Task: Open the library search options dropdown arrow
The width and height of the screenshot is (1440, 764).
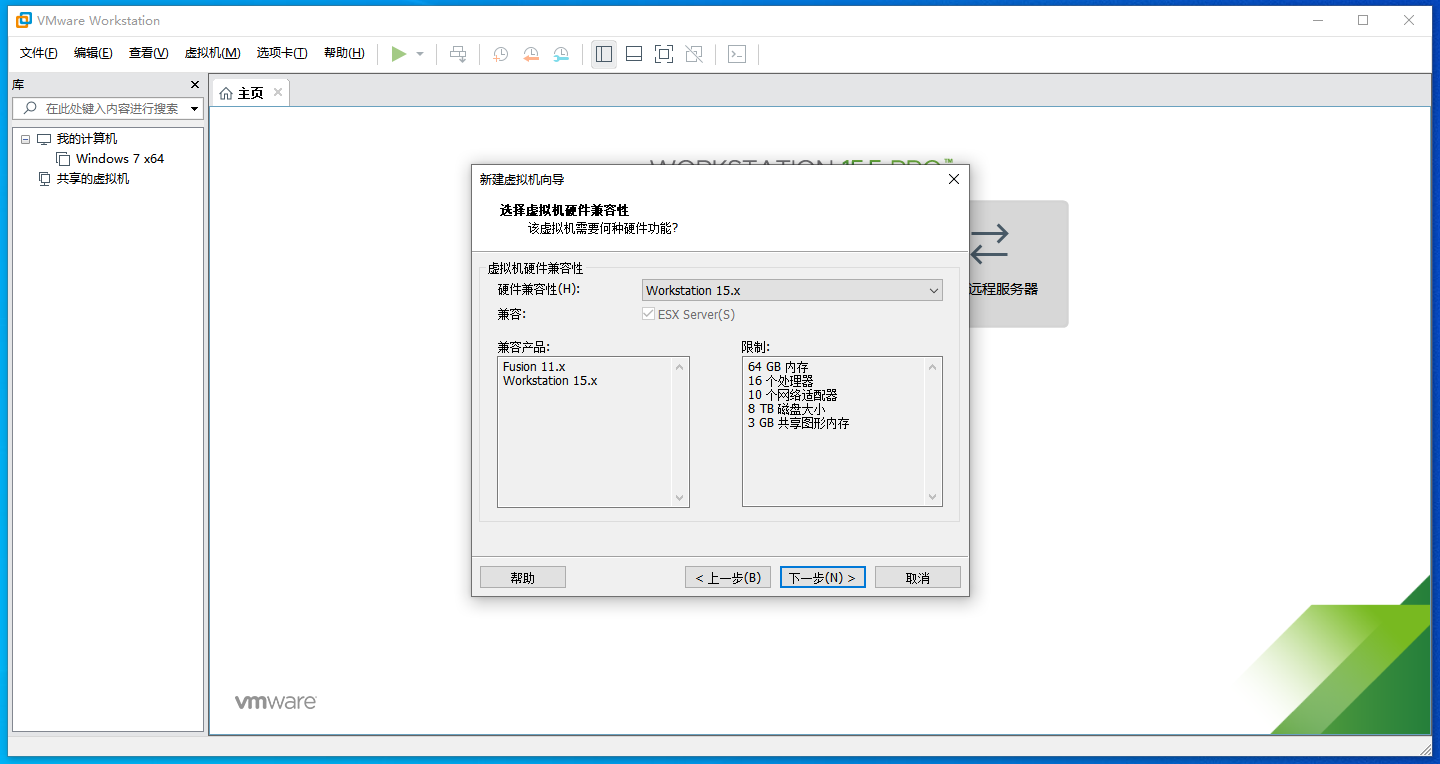Action: click(x=194, y=108)
